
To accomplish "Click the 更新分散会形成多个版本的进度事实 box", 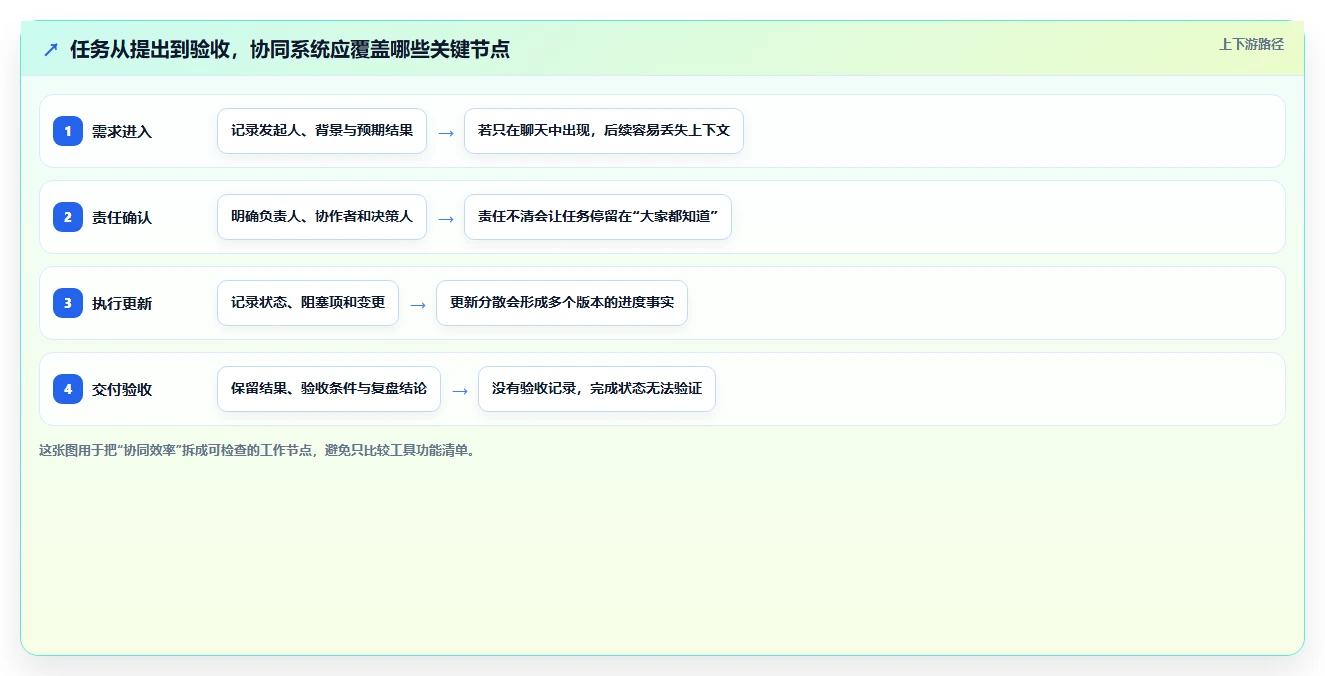I will (562, 303).
